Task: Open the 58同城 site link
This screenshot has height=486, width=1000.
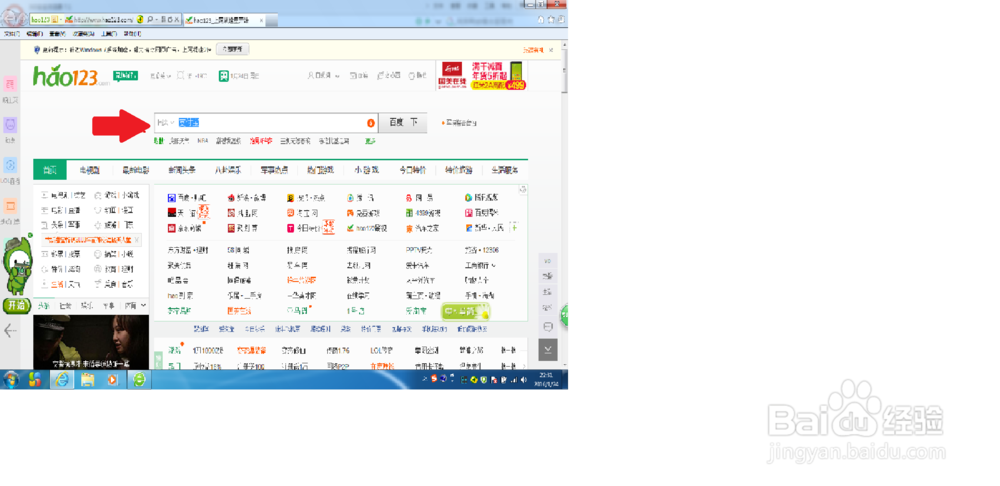Action: pyautogui.click(x=238, y=250)
